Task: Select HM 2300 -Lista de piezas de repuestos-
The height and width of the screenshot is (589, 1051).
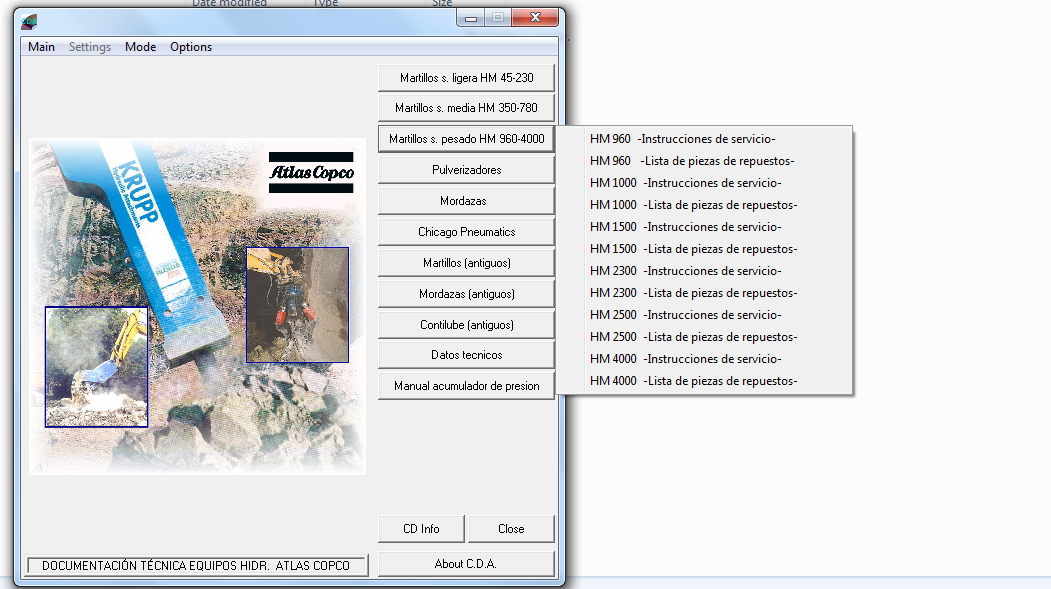Action: click(704, 293)
